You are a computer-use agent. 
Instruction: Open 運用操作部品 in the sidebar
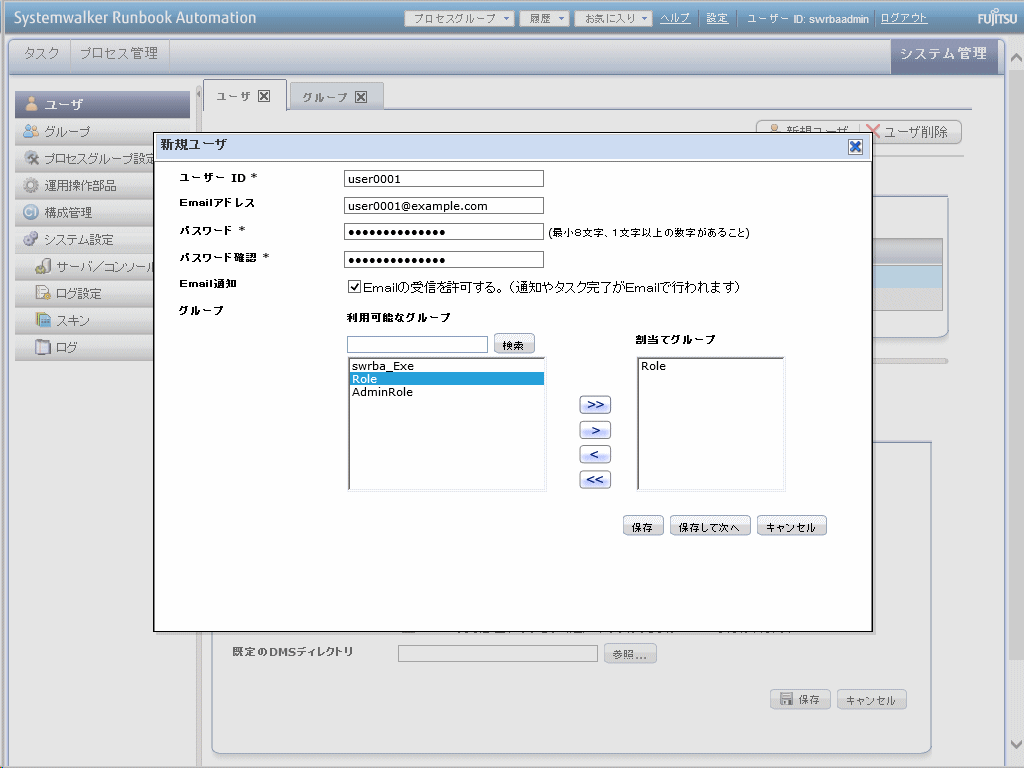[x=84, y=185]
